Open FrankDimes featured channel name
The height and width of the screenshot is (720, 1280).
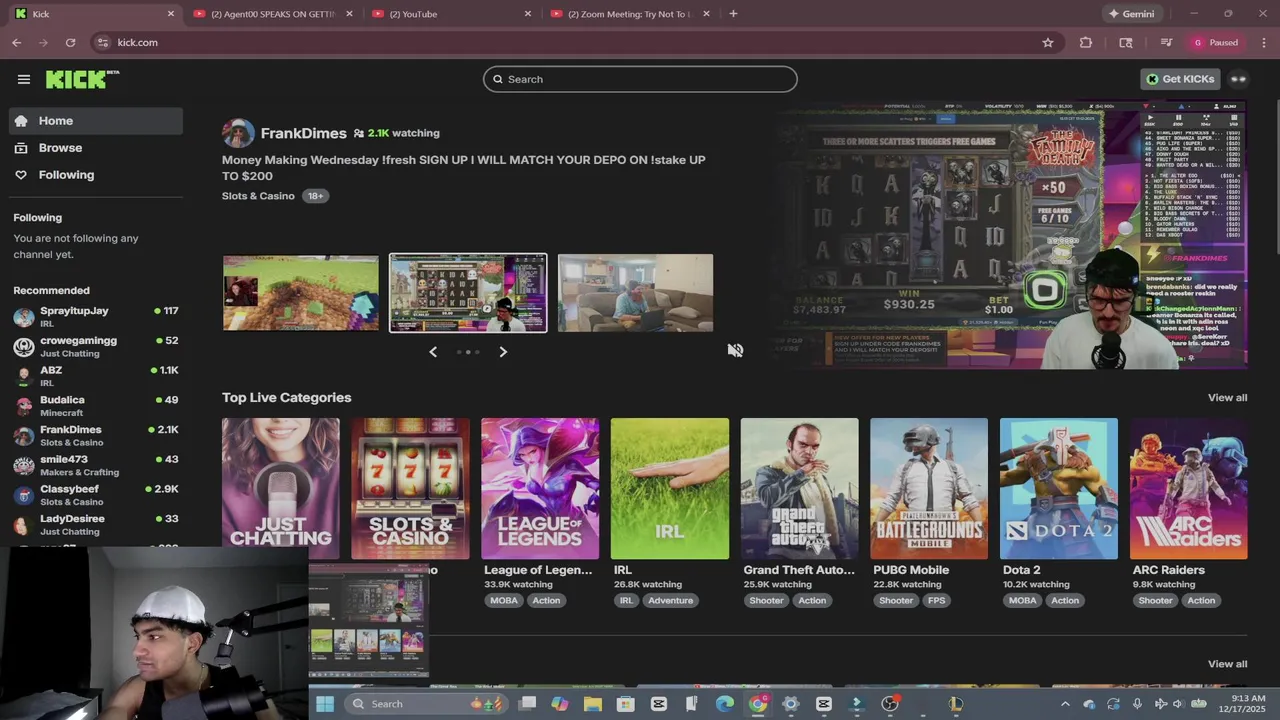click(x=303, y=133)
